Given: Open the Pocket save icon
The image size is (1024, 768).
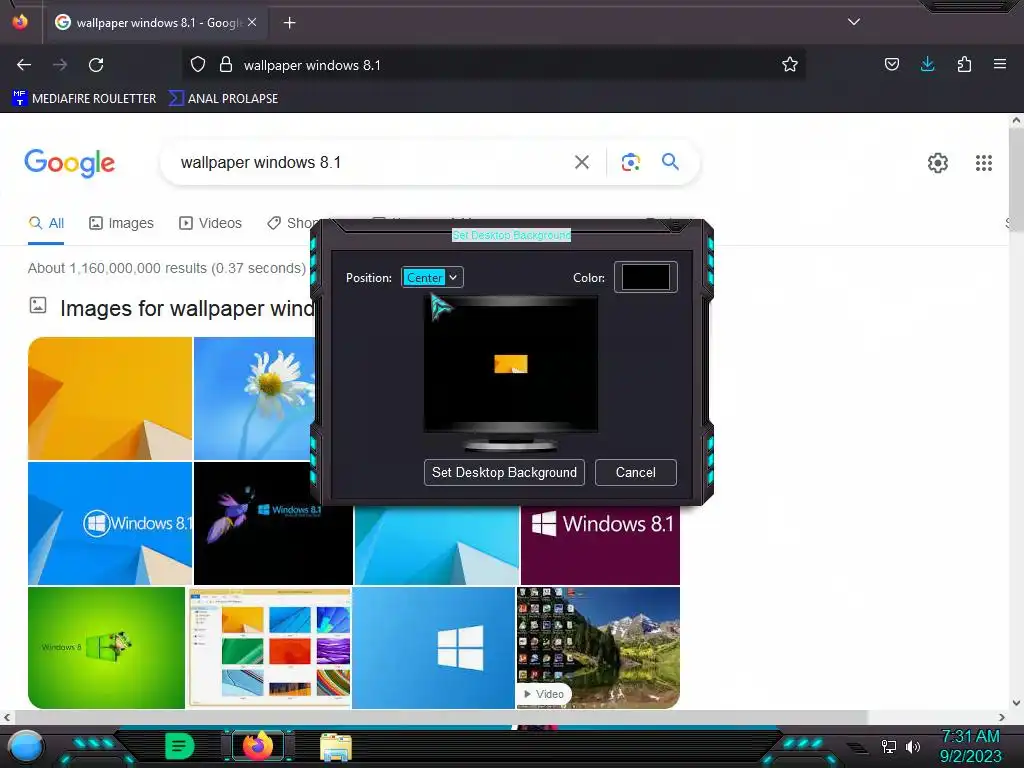Looking at the screenshot, I should click(x=891, y=64).
